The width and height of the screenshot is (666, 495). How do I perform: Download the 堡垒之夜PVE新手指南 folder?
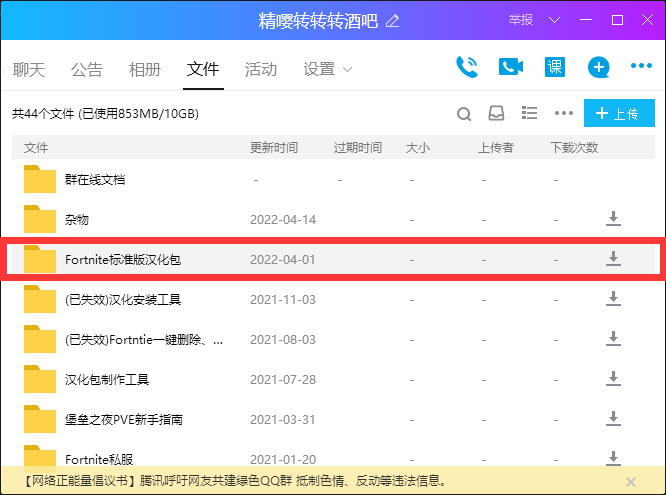point(613,418)
